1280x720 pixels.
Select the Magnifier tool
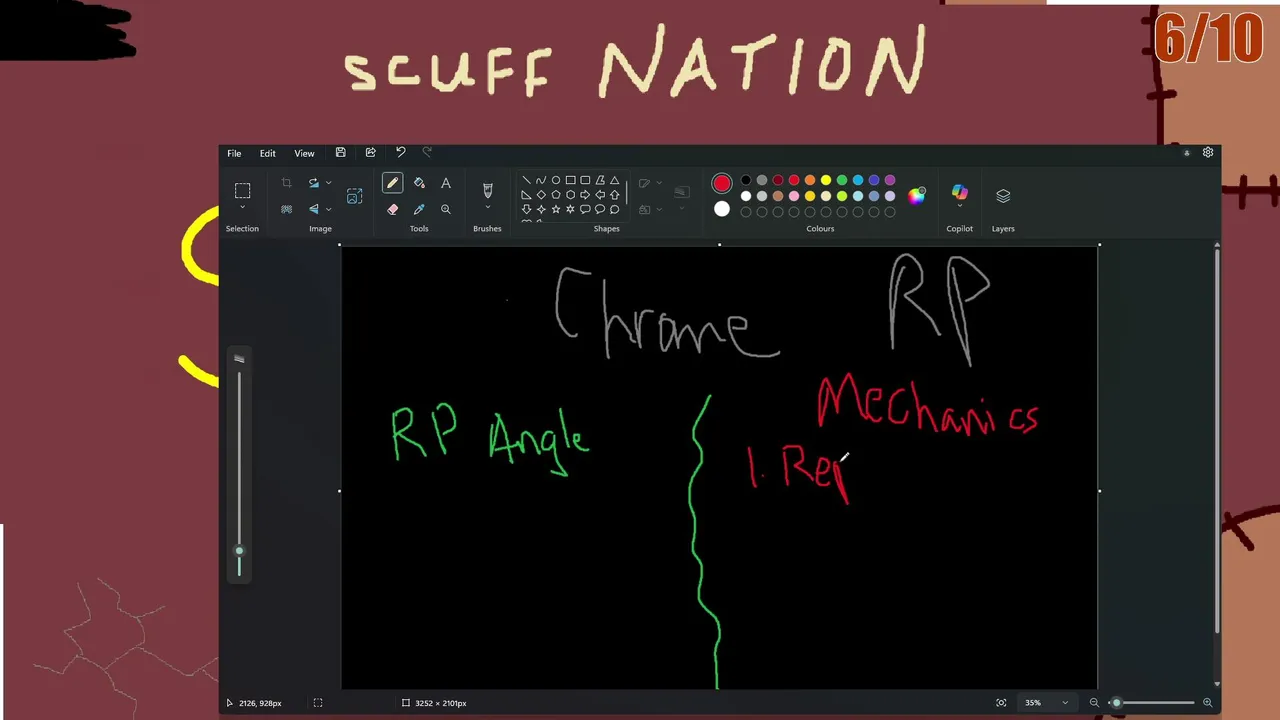[x=446, y=209]
